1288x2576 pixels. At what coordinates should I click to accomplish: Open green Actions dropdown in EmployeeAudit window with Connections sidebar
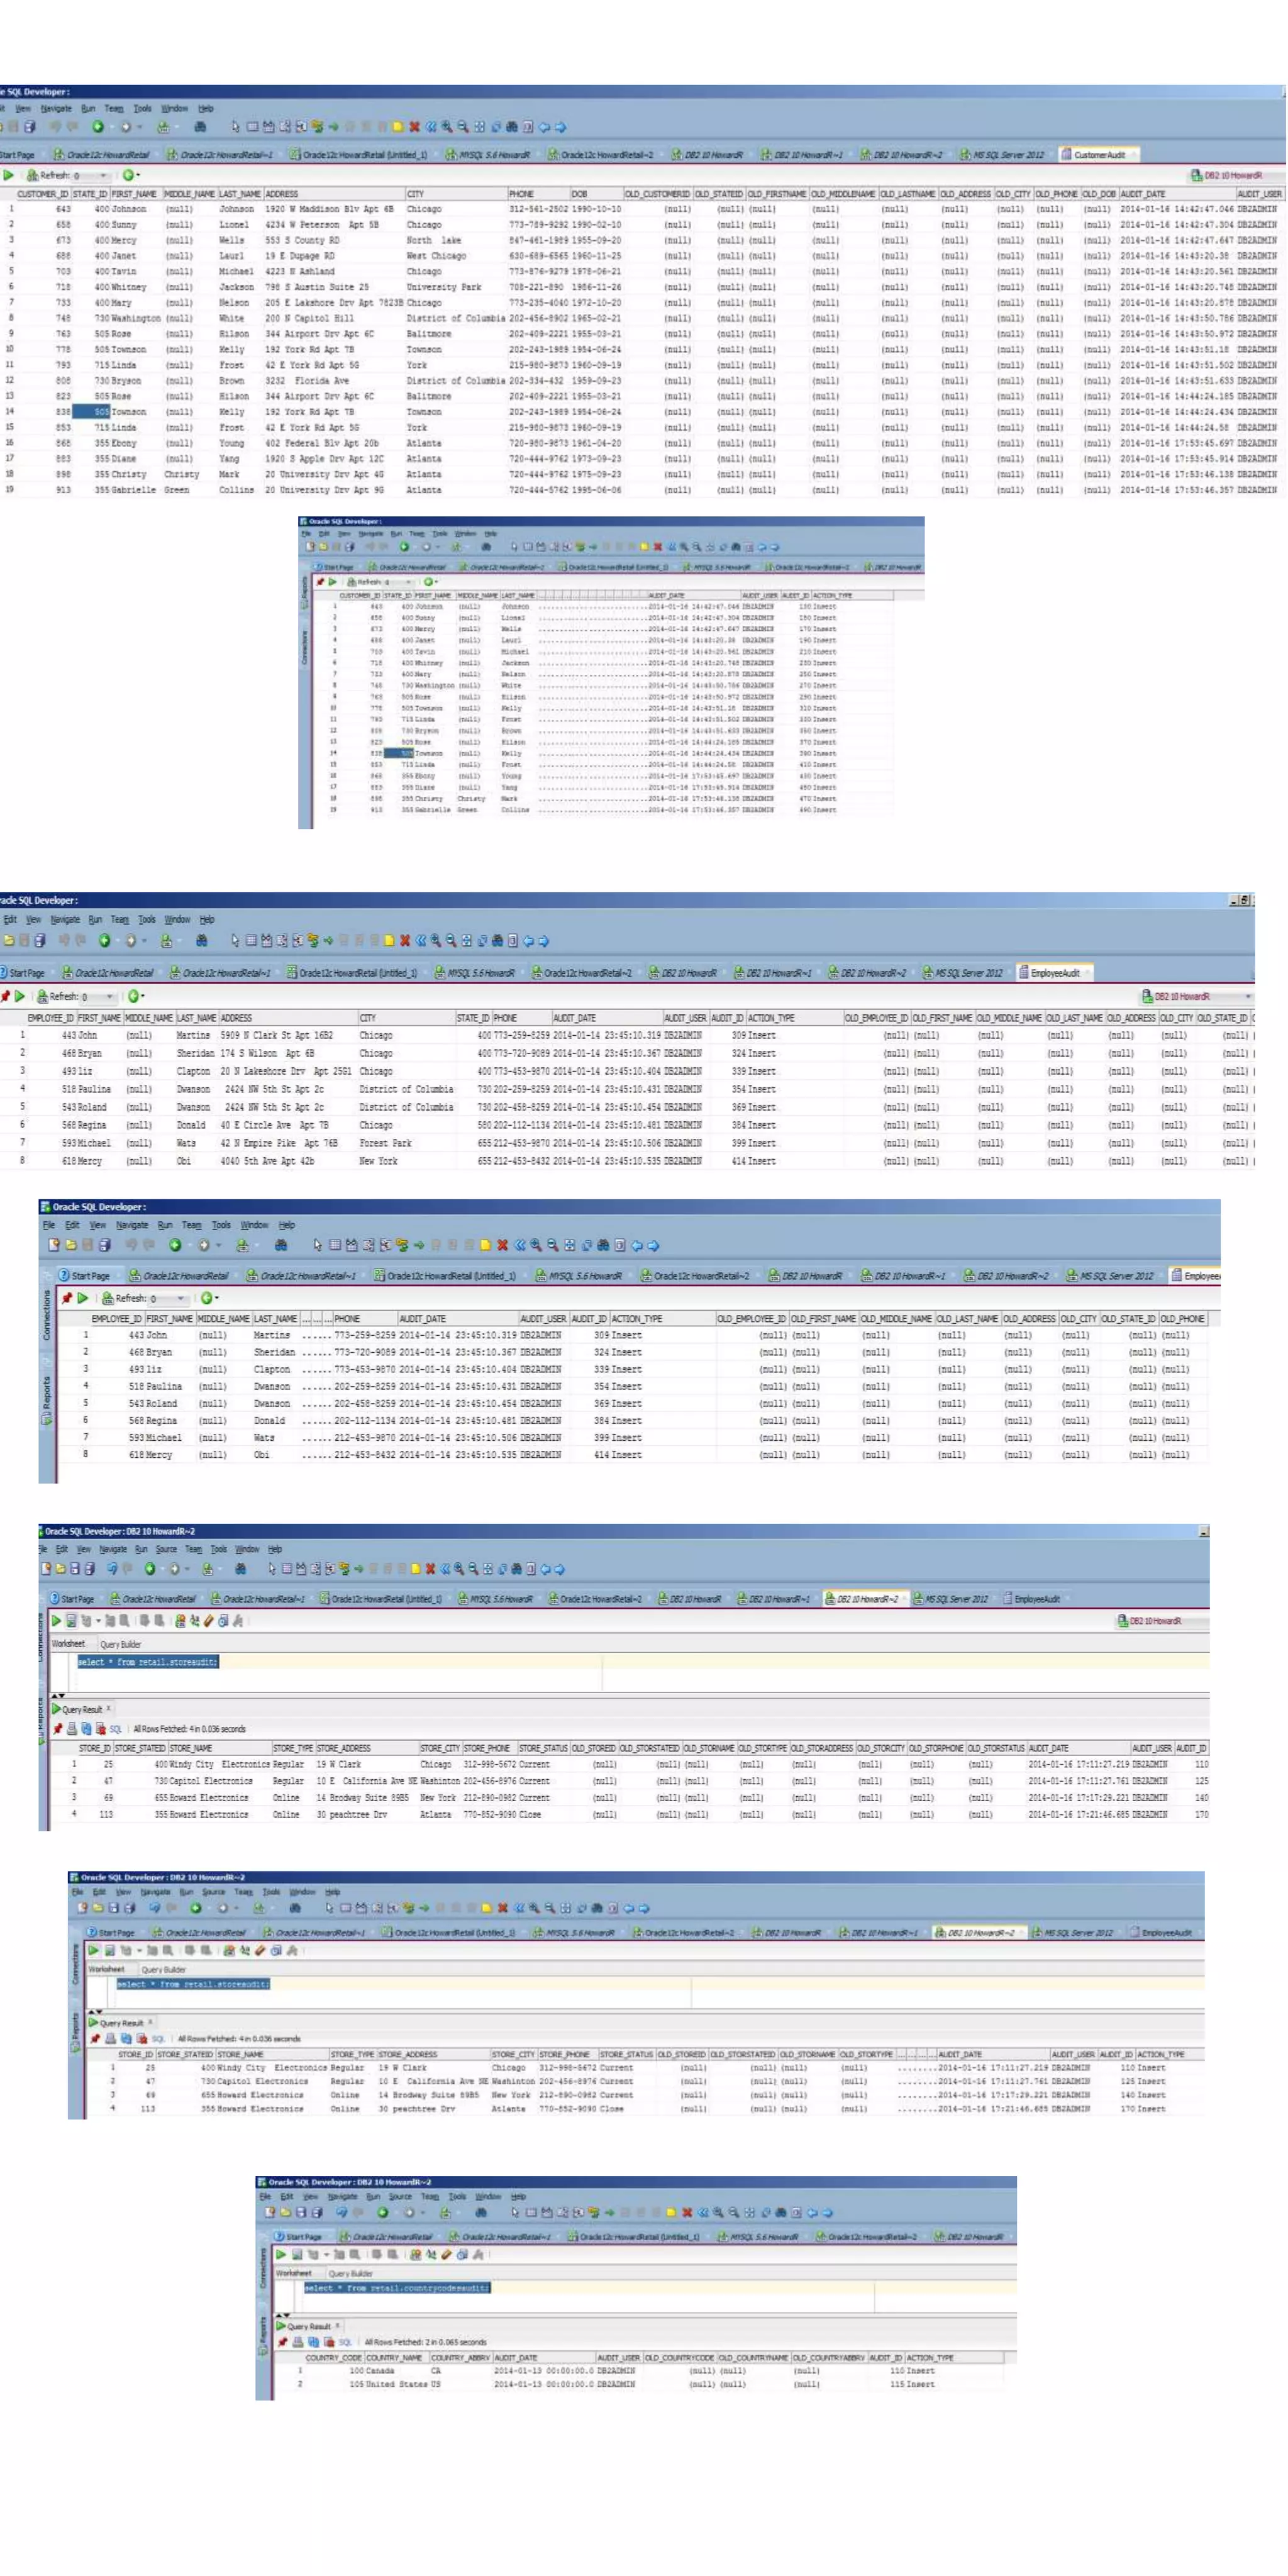pos(209,1298)
